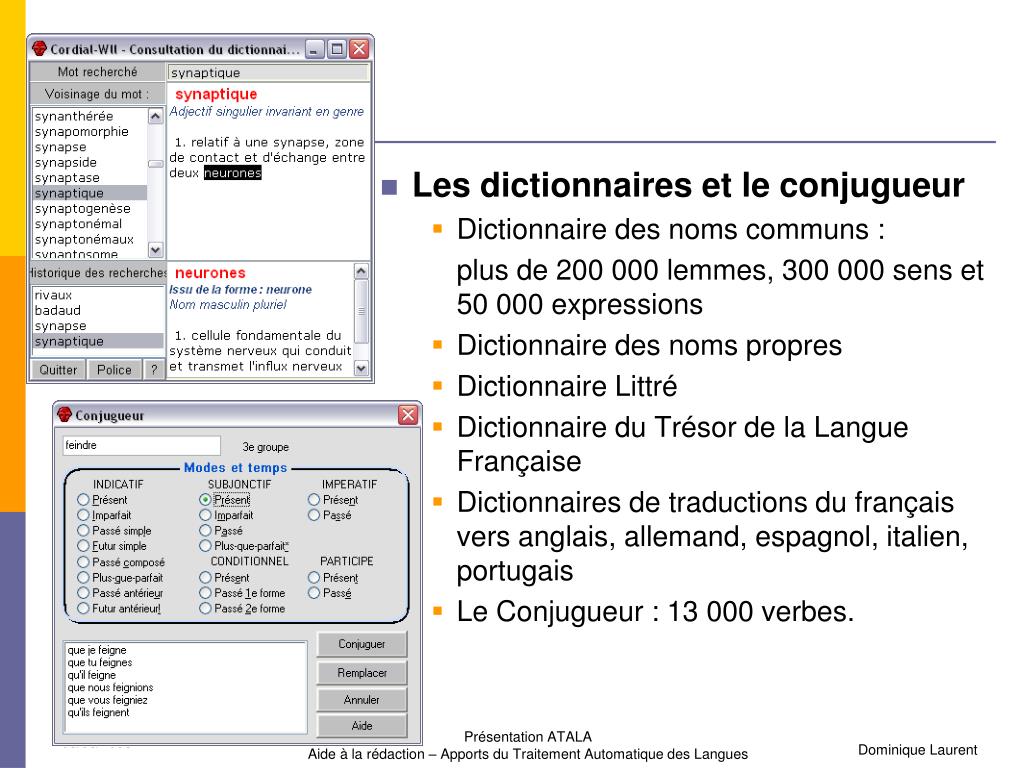The image size is (1024, 768).
Task: Click the Annuler button
Action: point(362,699)
